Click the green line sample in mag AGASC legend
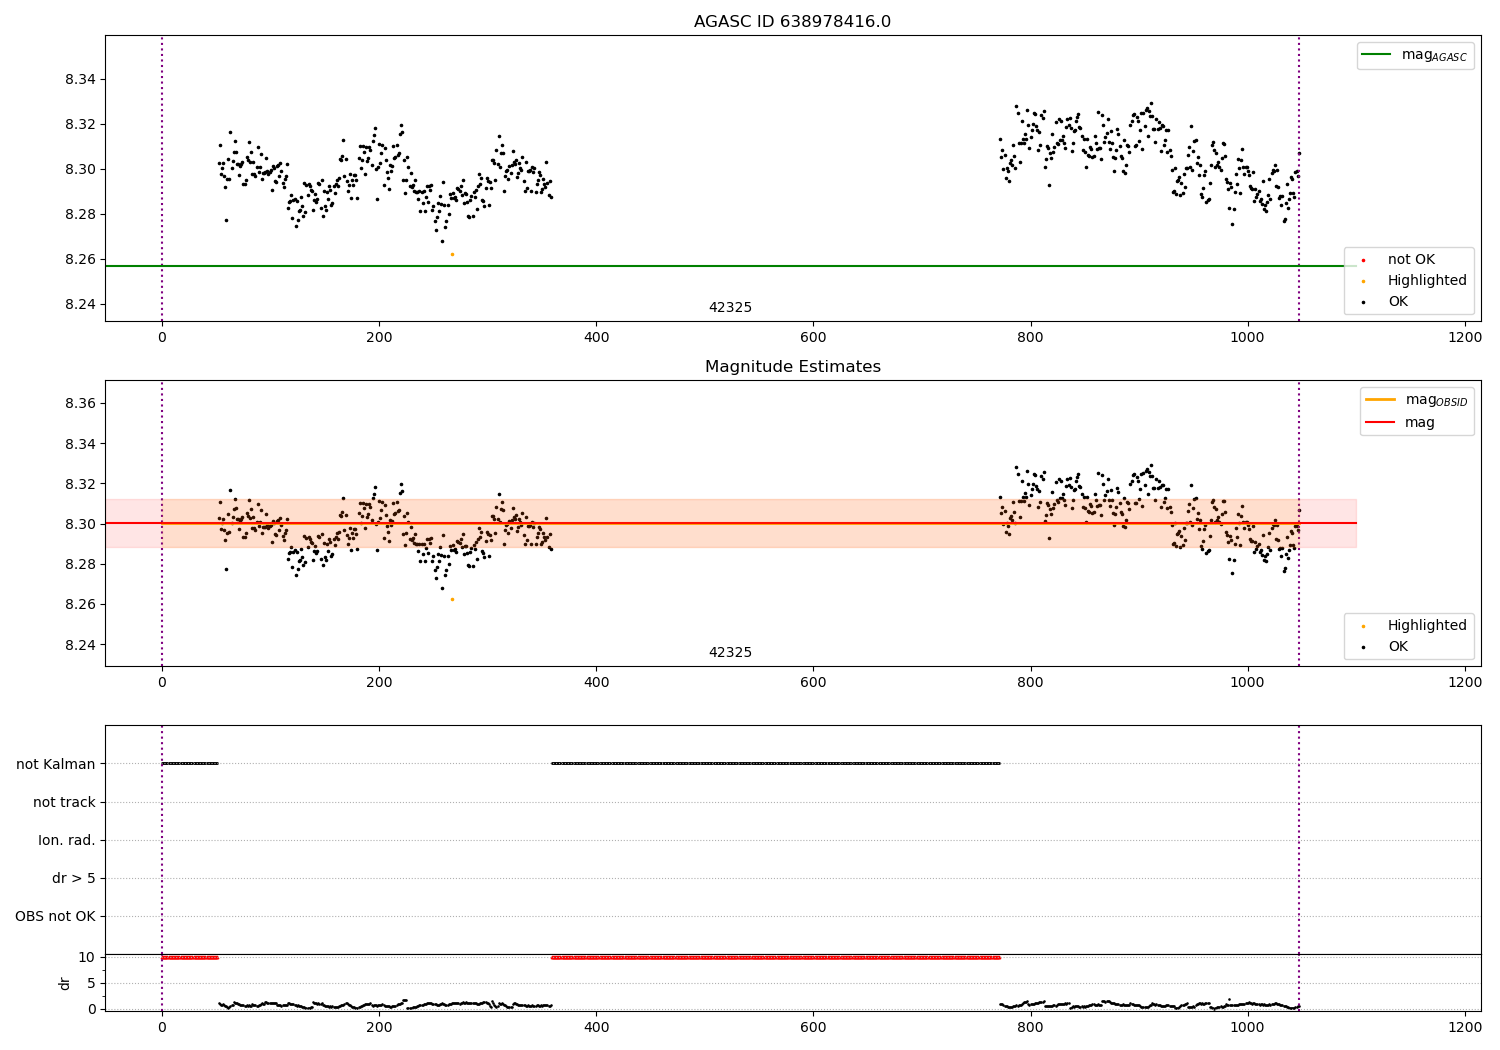Image resolution: width=1500 pixels, height=1050 pixels. tap(1377, 55)
